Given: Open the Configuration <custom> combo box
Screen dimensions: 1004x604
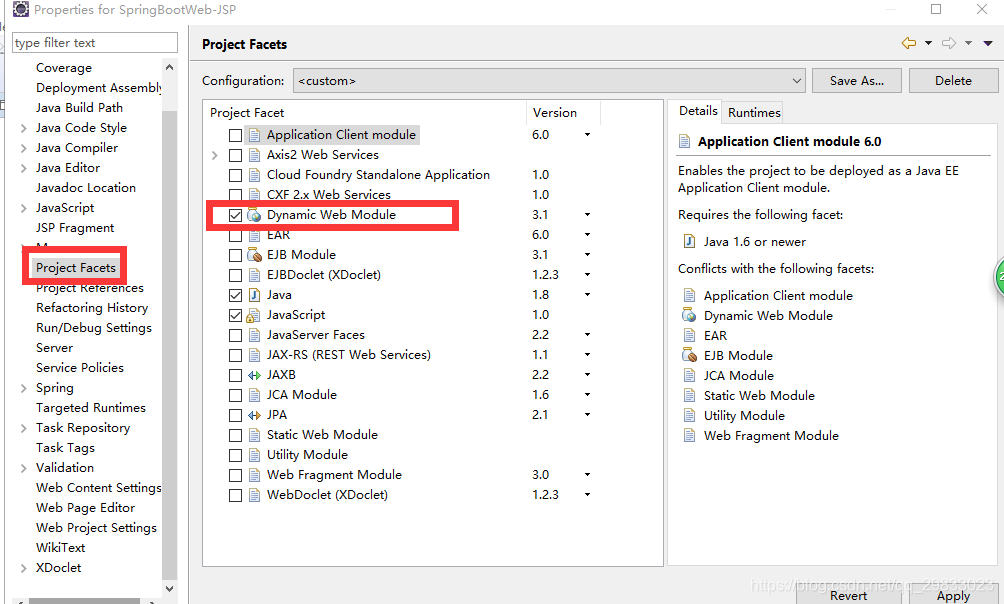Looking at the screenshot, I should pos(549,81).
